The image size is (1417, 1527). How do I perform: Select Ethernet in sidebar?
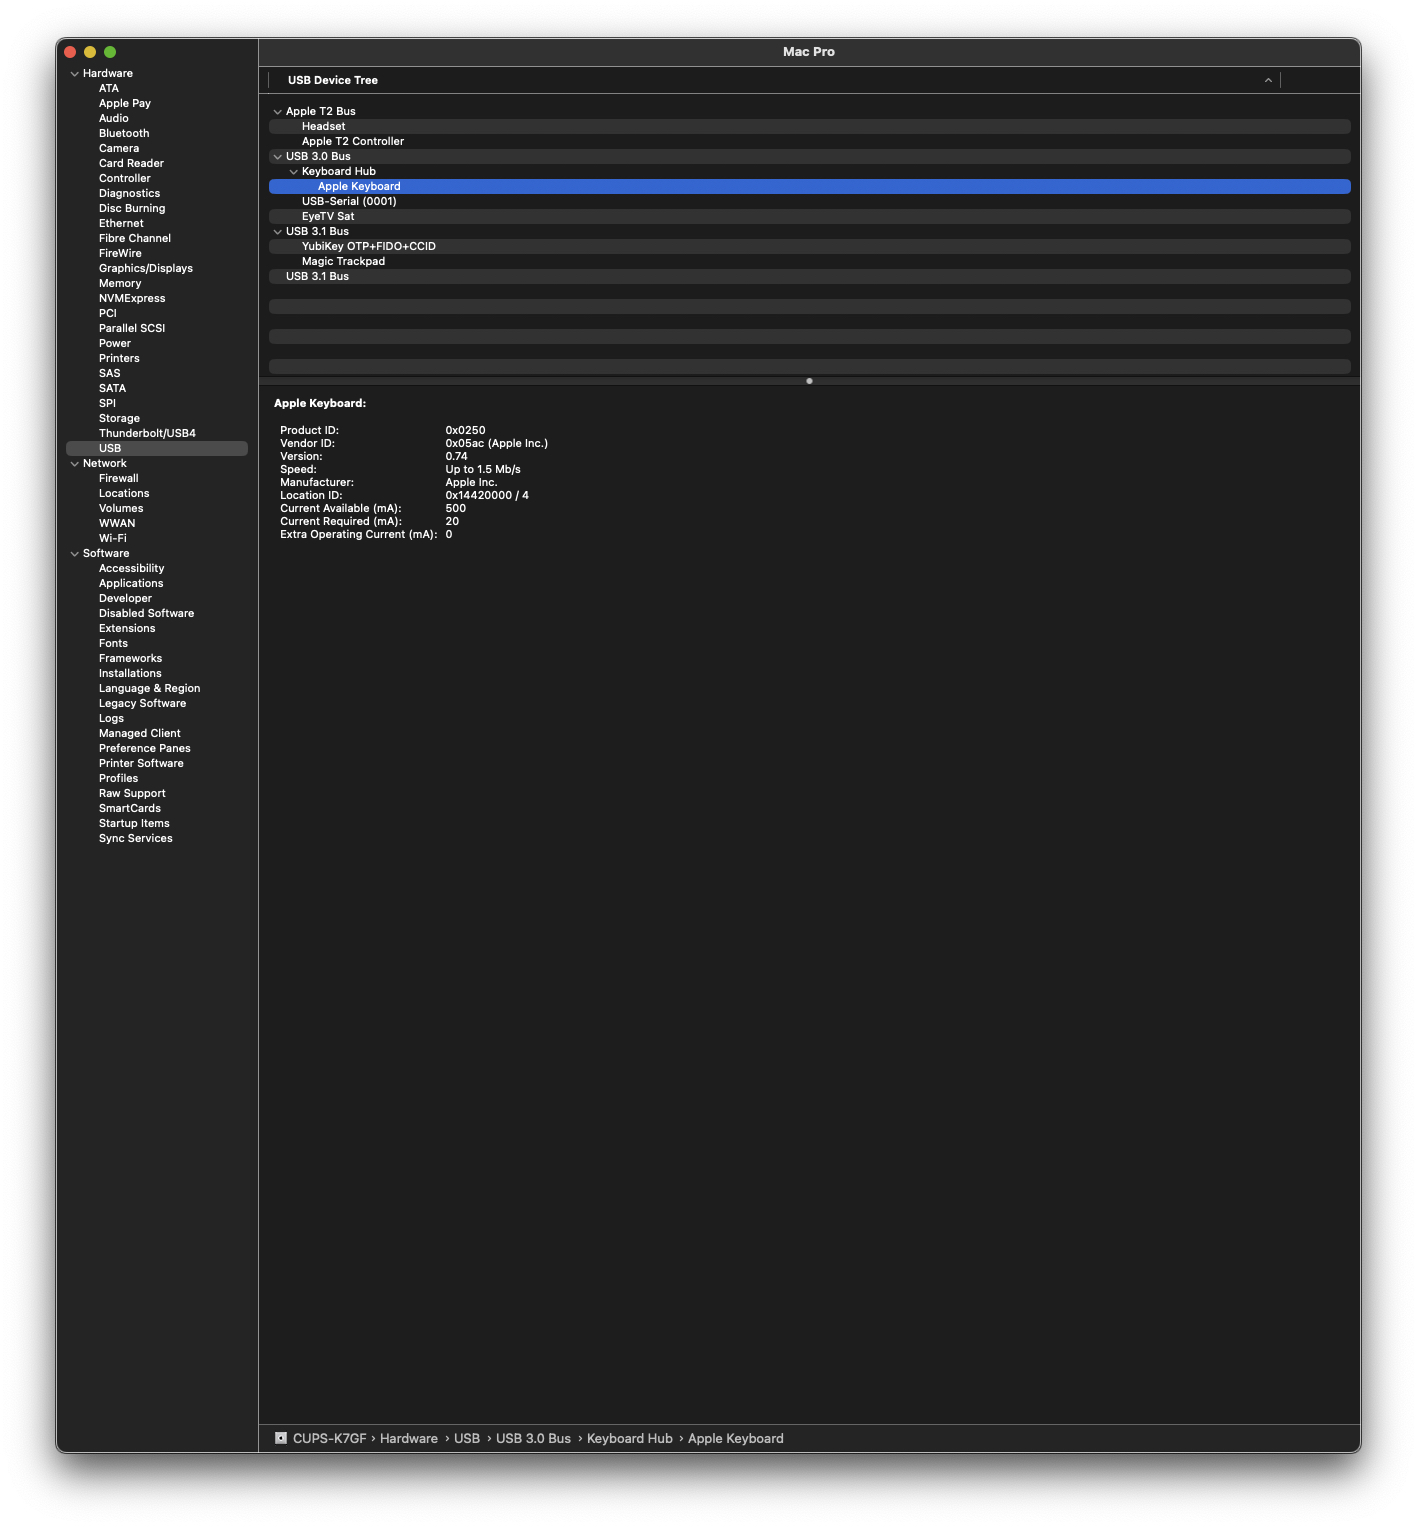(x=121, y=224)
